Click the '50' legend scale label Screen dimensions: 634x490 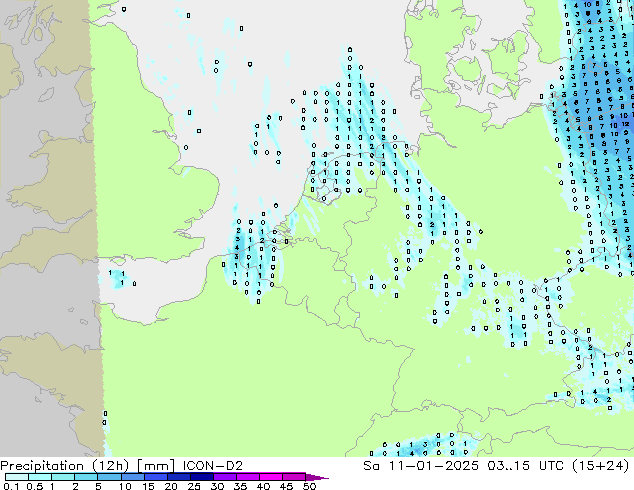pyautogui.click(x=310, y=486)
